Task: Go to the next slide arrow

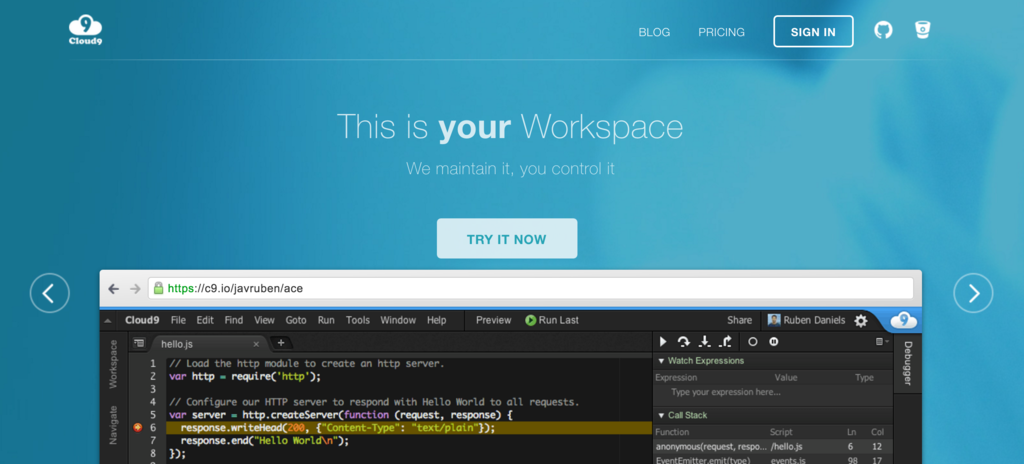Action: pos(973,293)
